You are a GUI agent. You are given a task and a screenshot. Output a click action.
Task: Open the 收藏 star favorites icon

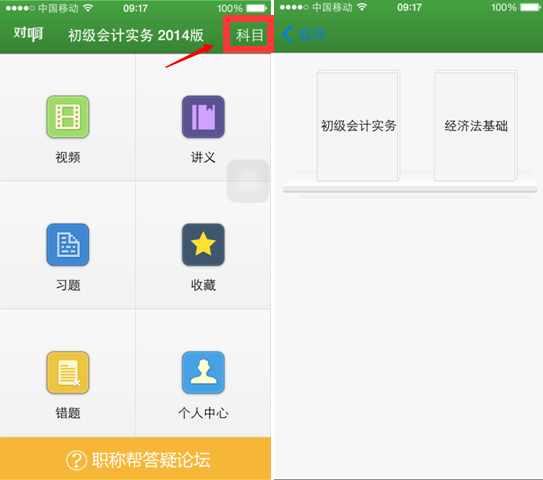tap(203, 245)
